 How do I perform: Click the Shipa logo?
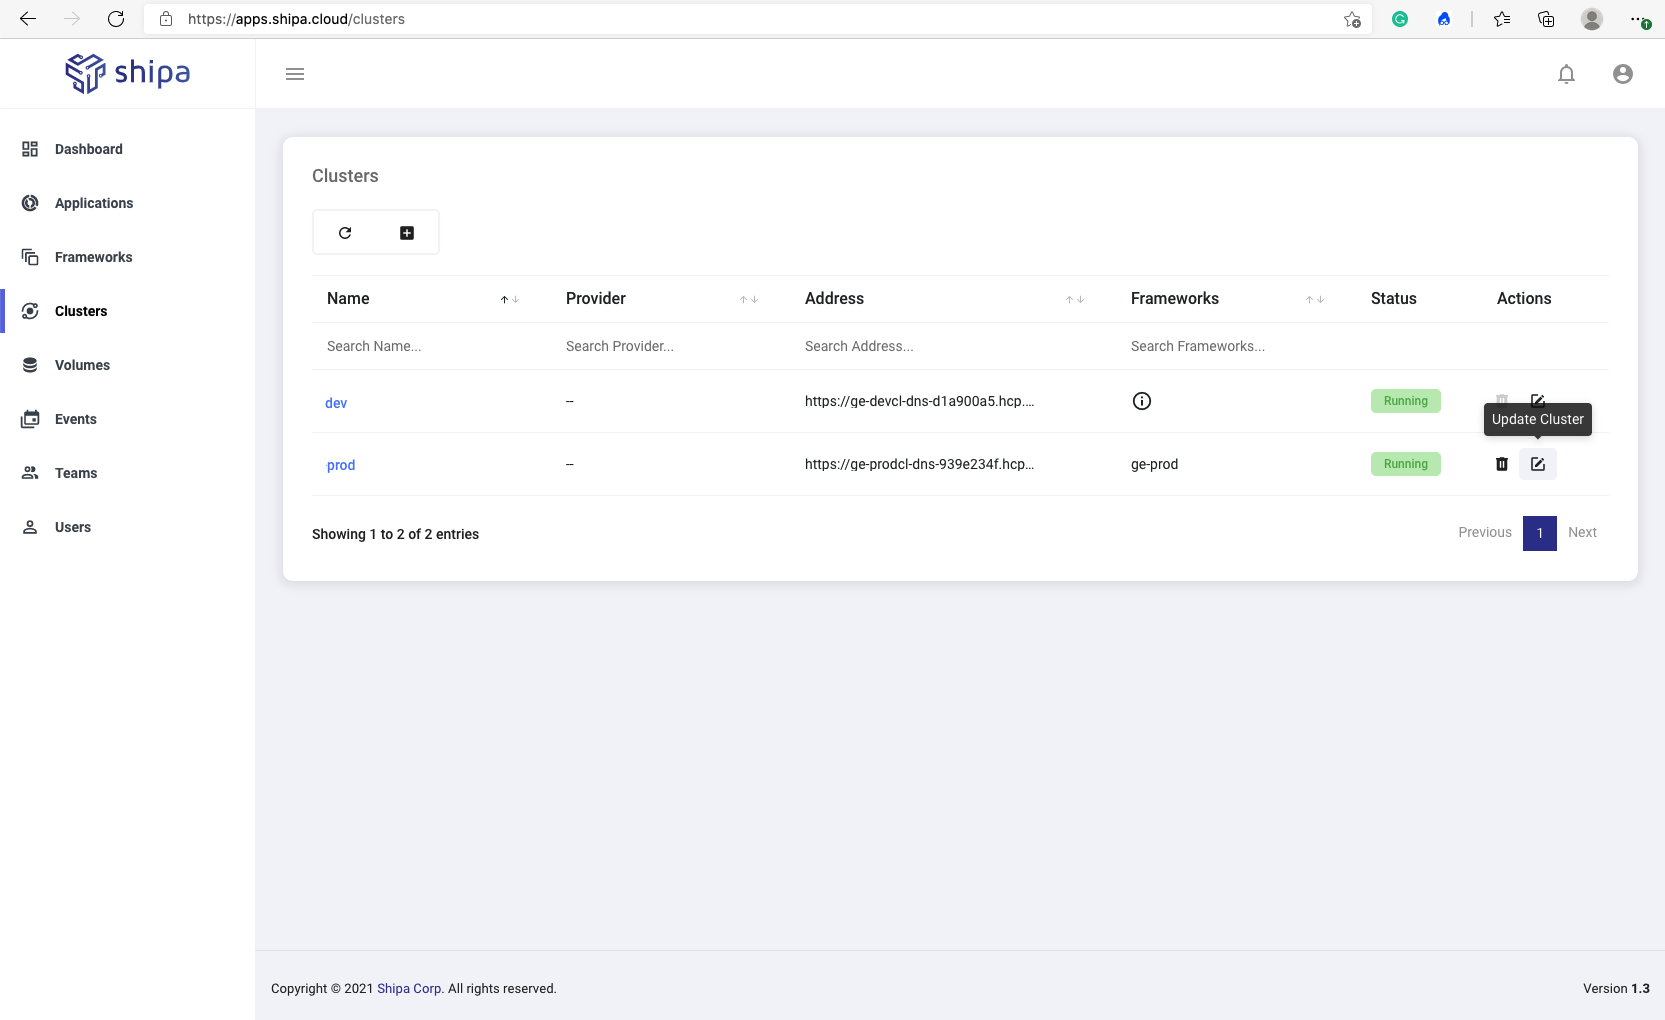(128, 73)
